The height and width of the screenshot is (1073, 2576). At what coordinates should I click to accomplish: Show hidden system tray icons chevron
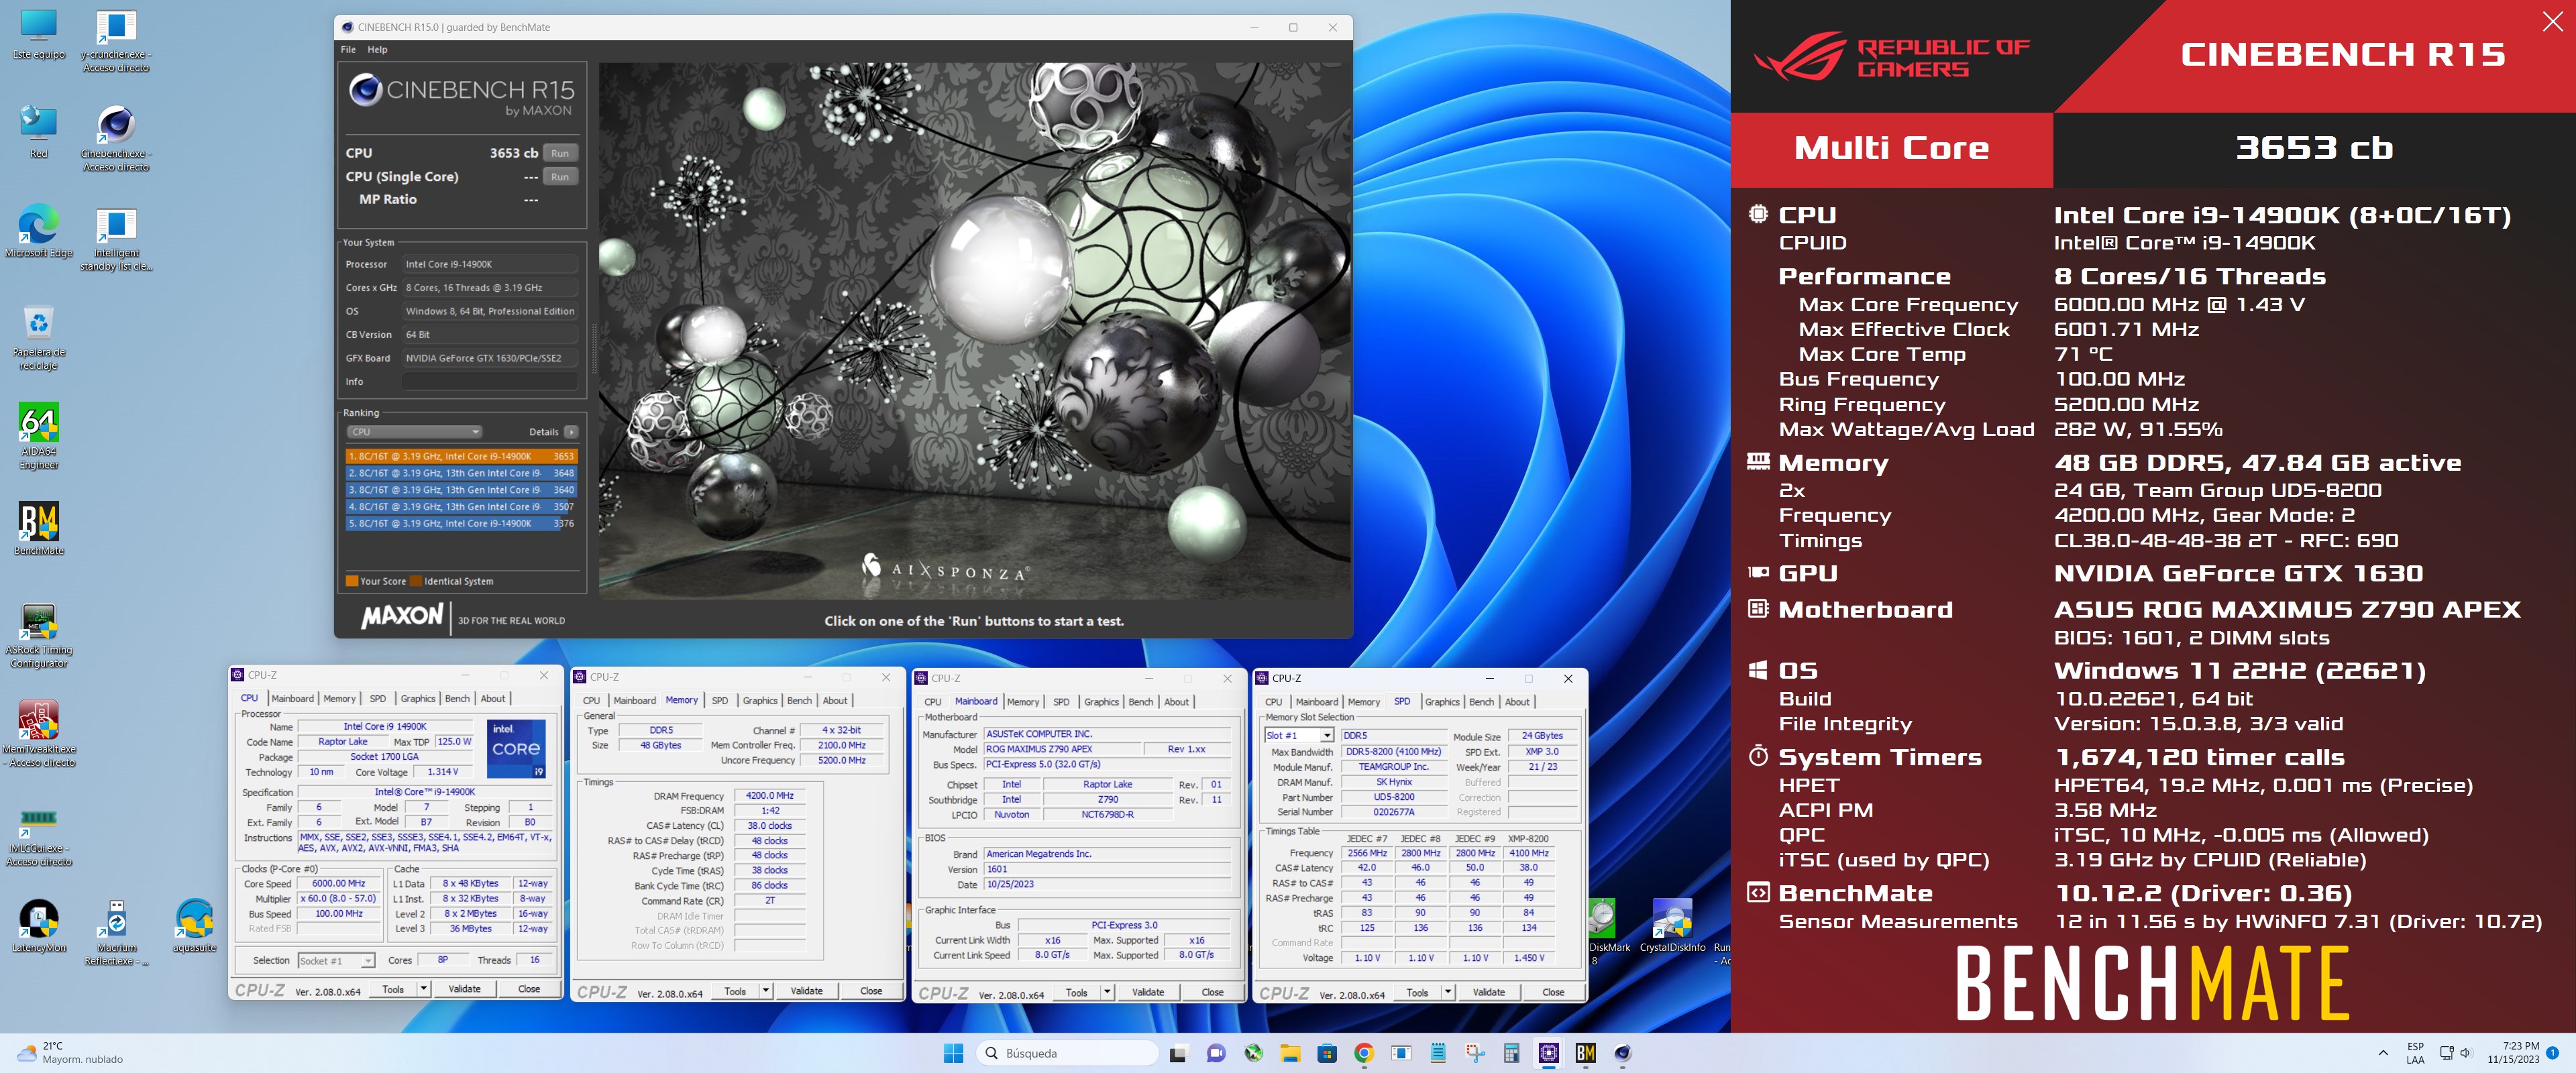coord(2383,1053)
